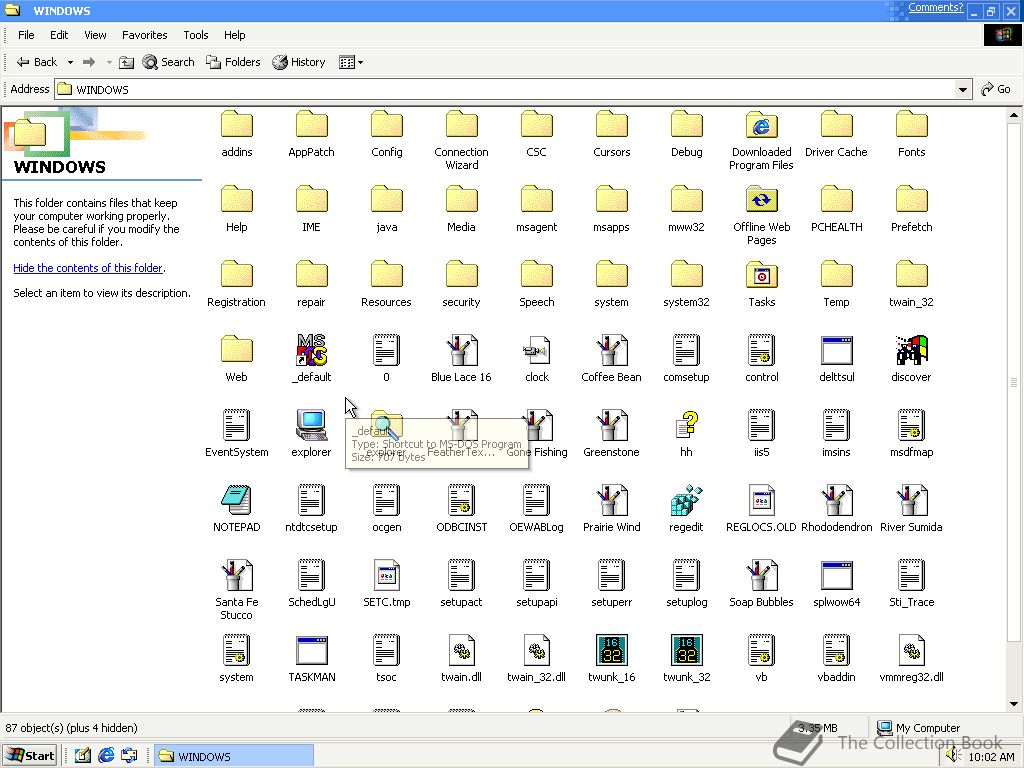Toggle the Folders pane button

pyautogui.click(x=233, y=62)
